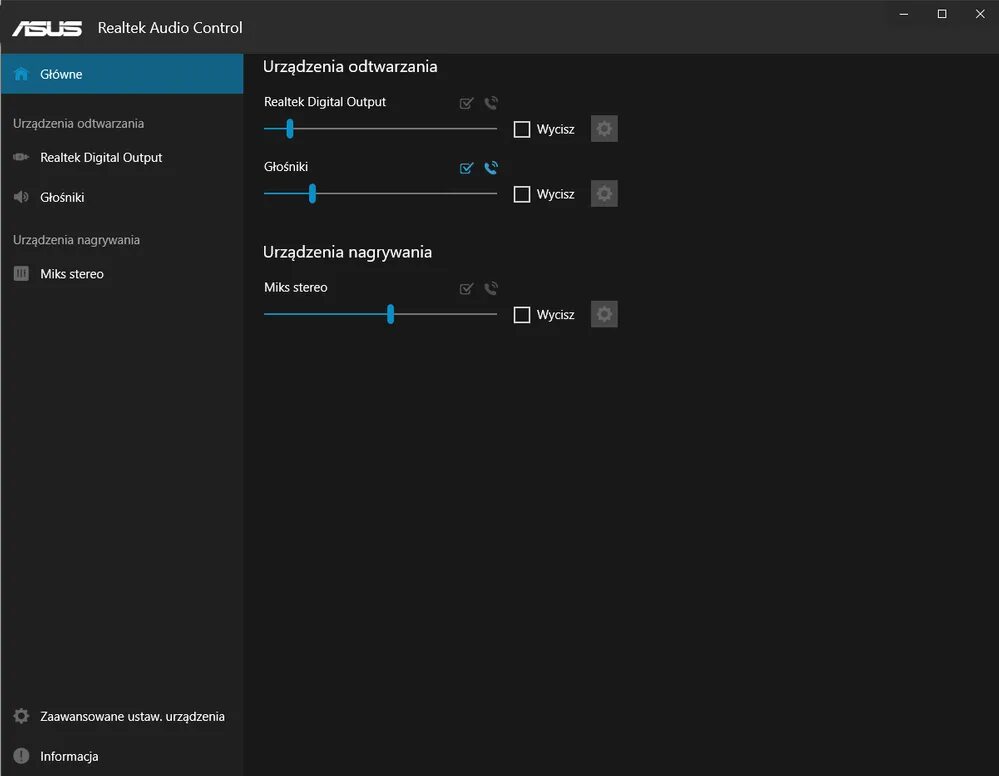Click the Głośniki label above its slider

[x=286, y=167]
